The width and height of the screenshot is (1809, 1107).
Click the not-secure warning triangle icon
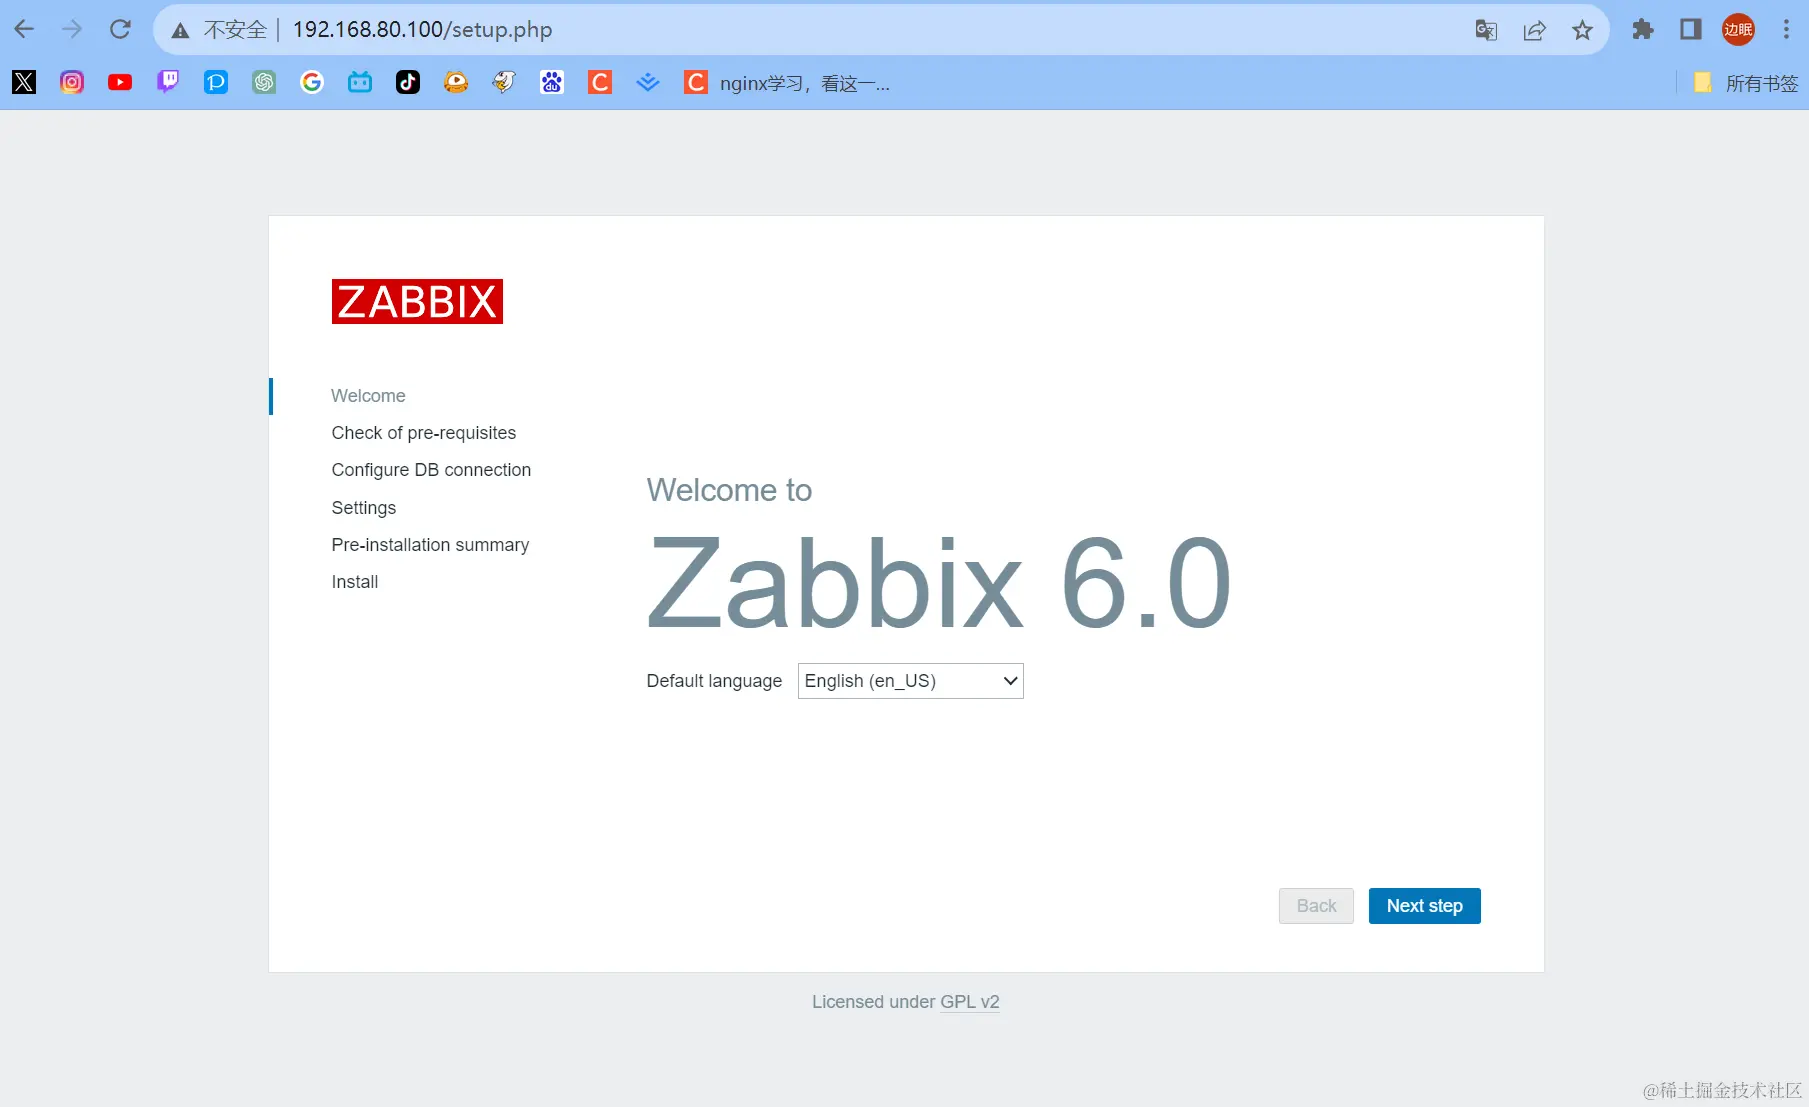click(x=181, y=30)
